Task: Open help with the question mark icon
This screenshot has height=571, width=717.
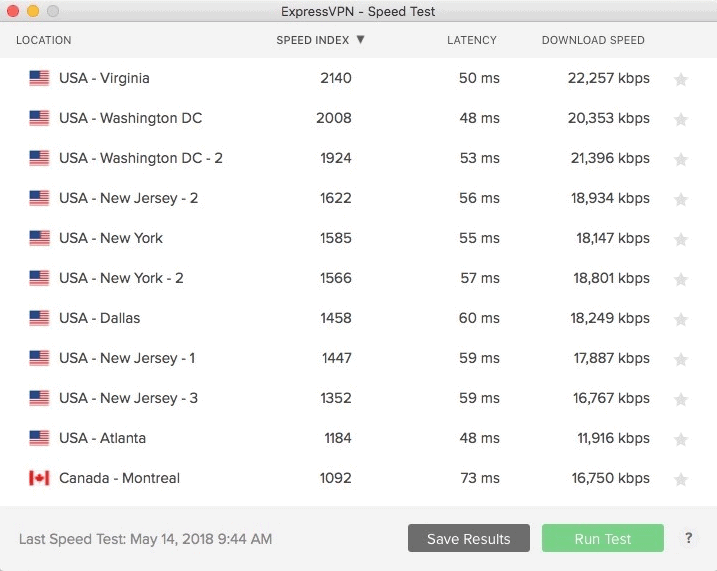Action: 689,538
